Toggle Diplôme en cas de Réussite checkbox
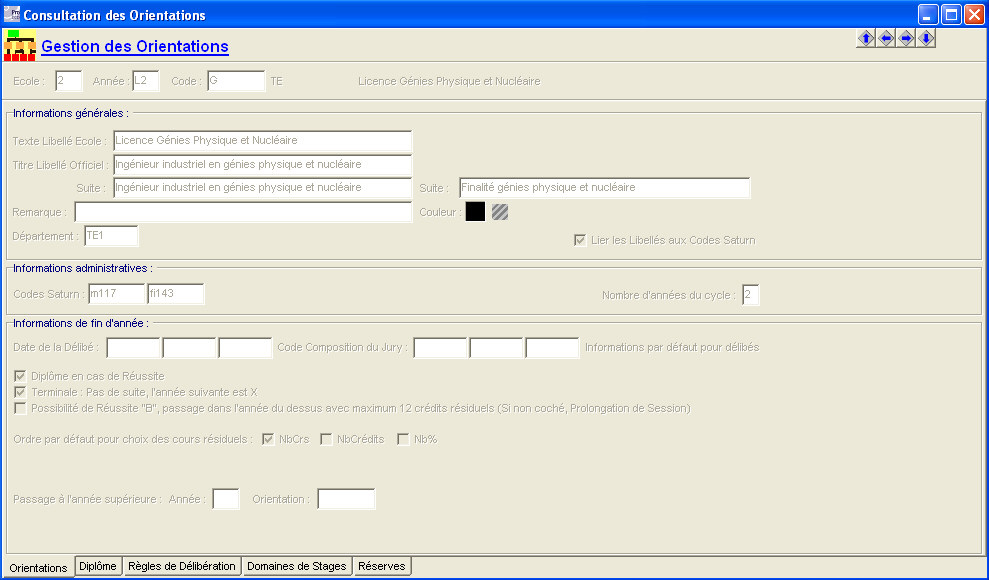 [20, 376]
